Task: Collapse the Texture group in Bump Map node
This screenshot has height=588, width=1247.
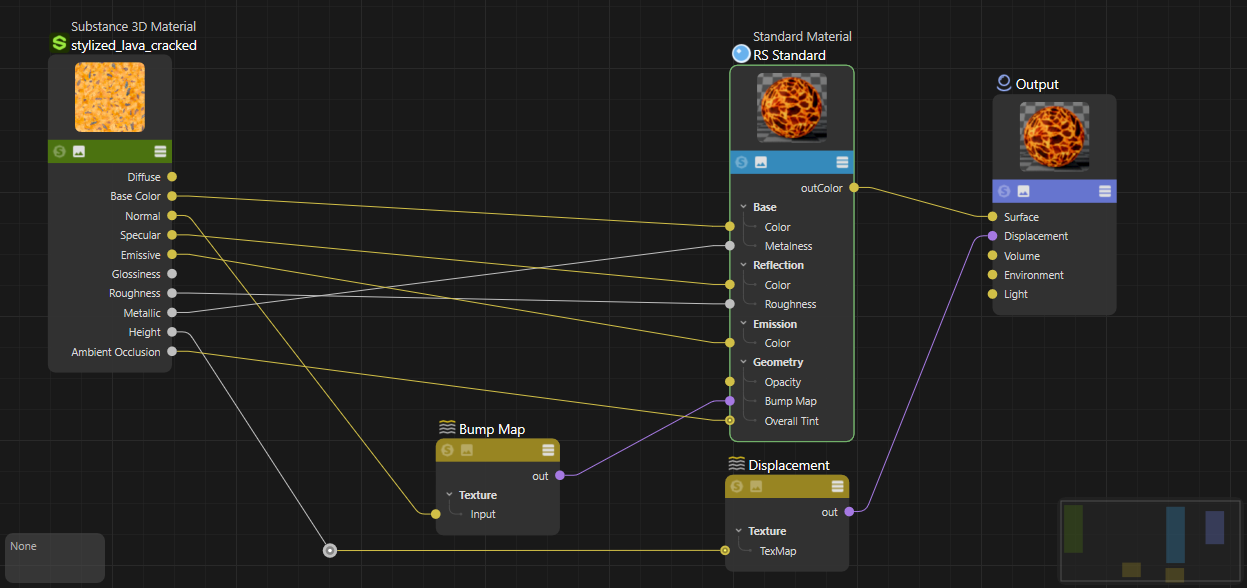Action: [449, 495]
